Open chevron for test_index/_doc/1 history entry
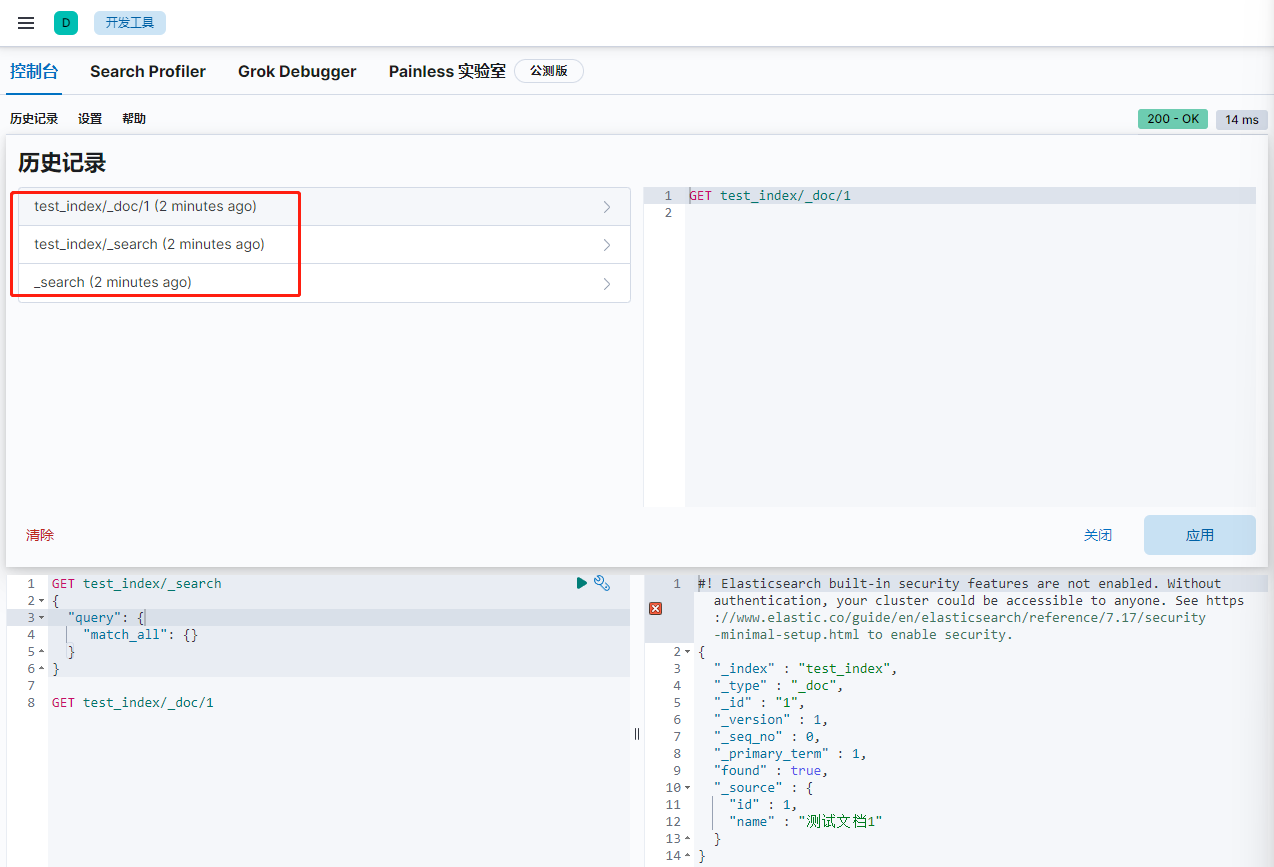The width and height of the screenshot is (1274, 867). click(x=606, y=207)
